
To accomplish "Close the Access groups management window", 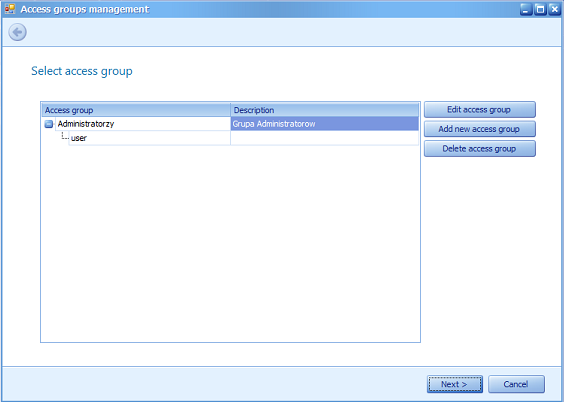I will click(x=555, y=9).
